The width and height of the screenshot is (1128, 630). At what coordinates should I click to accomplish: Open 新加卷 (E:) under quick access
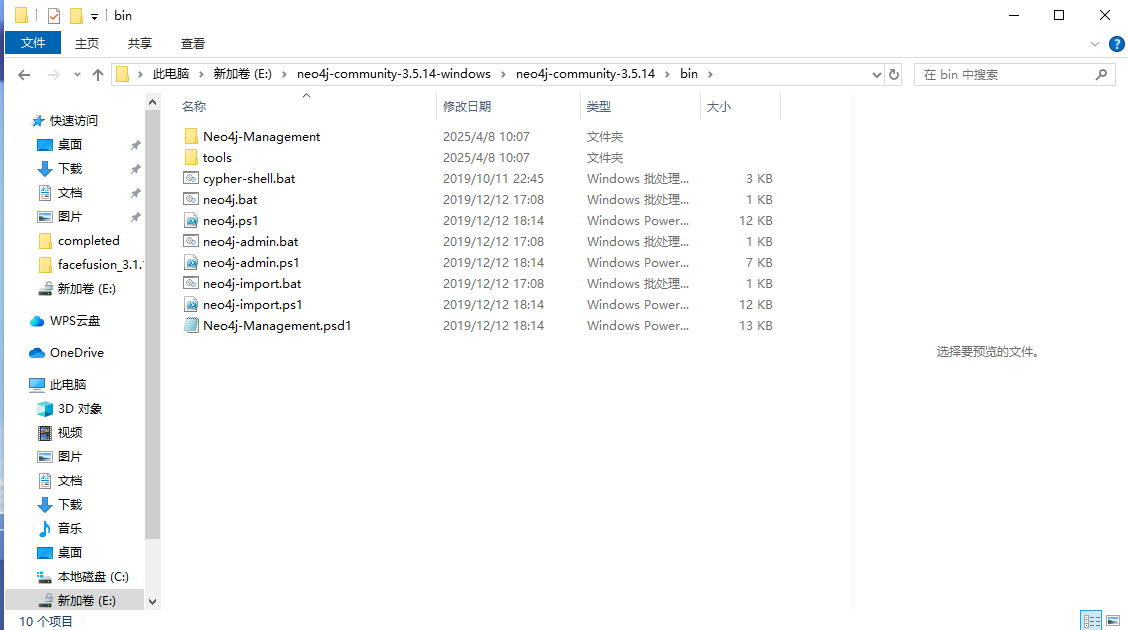(x=86, y=288)
